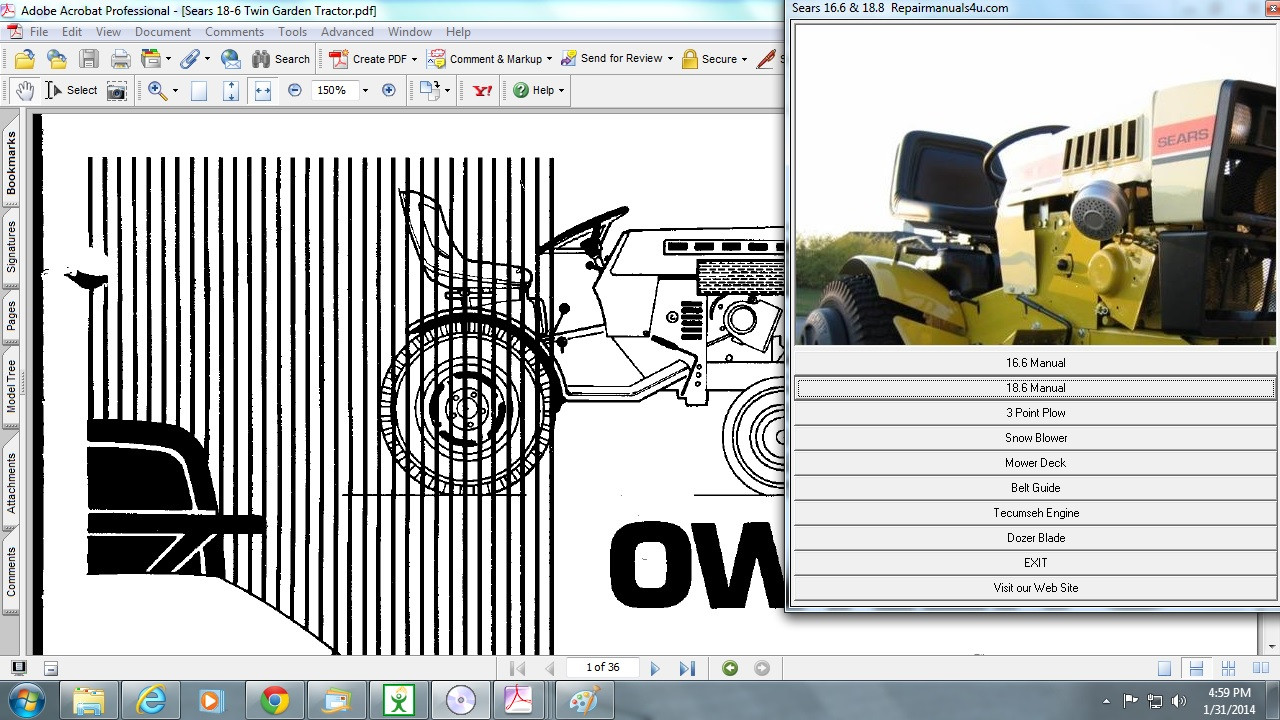Select the Hand tool

25,90
